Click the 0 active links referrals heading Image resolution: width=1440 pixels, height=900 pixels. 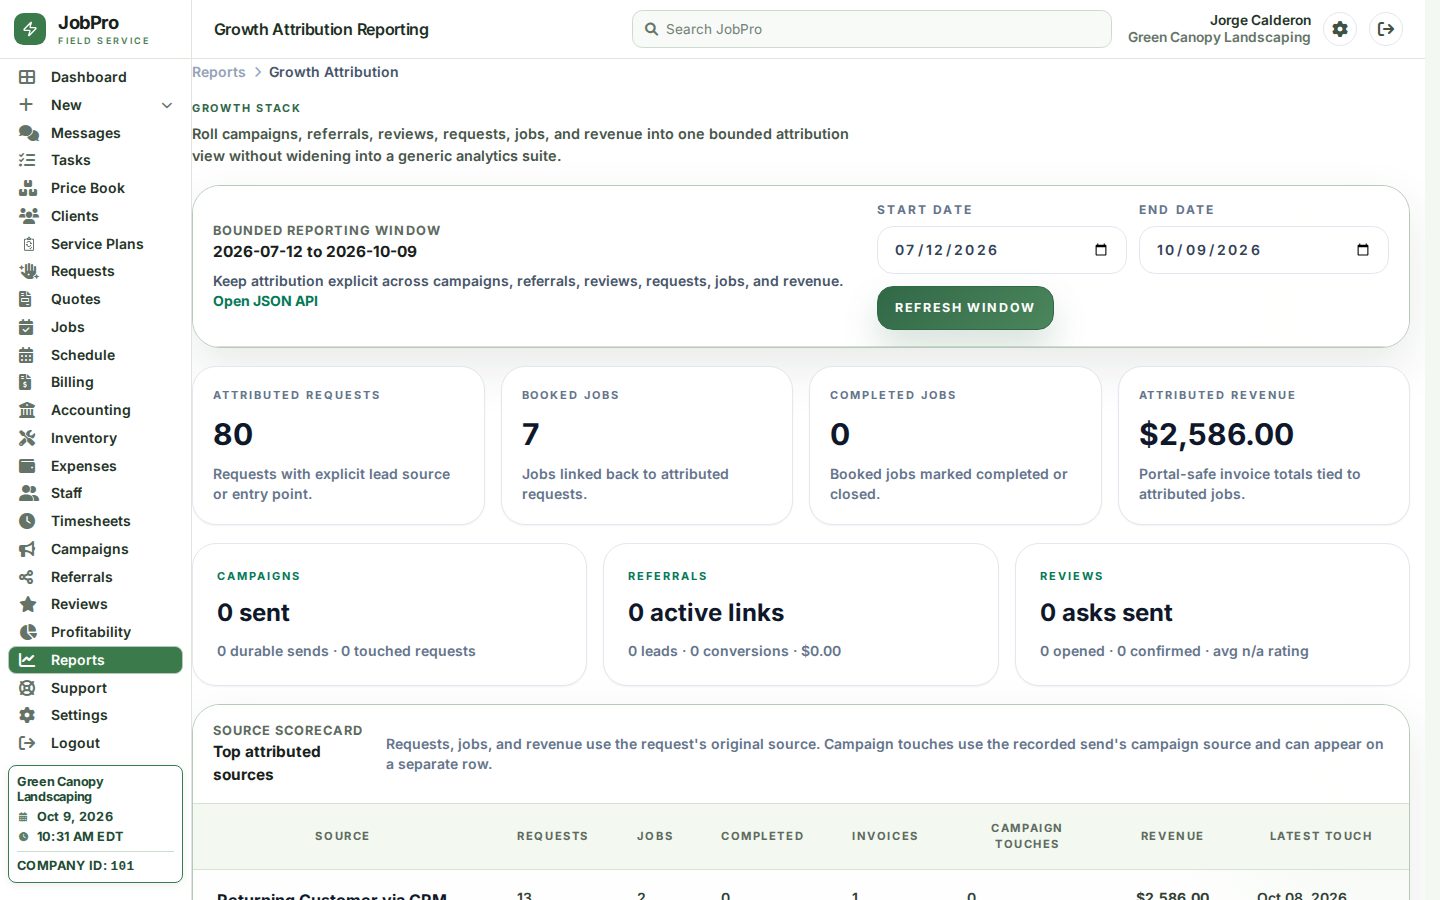point(706,613)
